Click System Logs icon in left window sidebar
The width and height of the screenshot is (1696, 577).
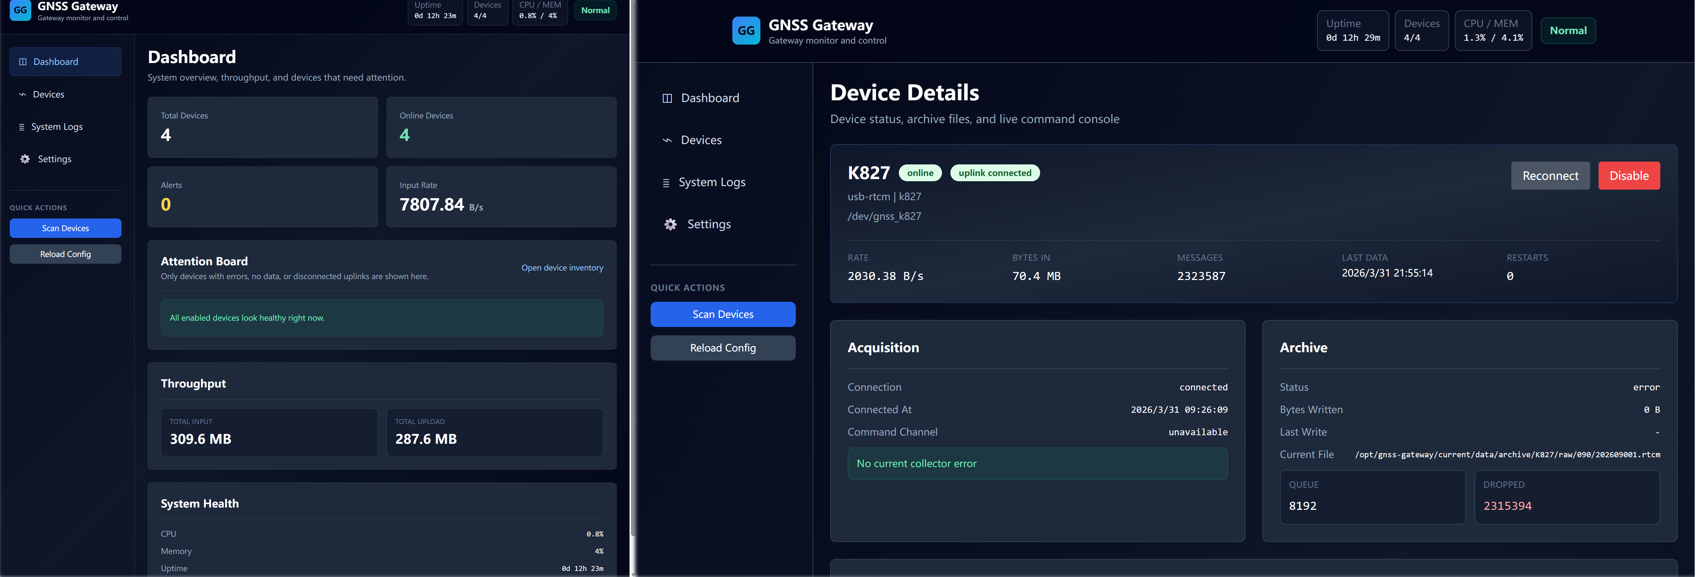click(x=22, y=127)
